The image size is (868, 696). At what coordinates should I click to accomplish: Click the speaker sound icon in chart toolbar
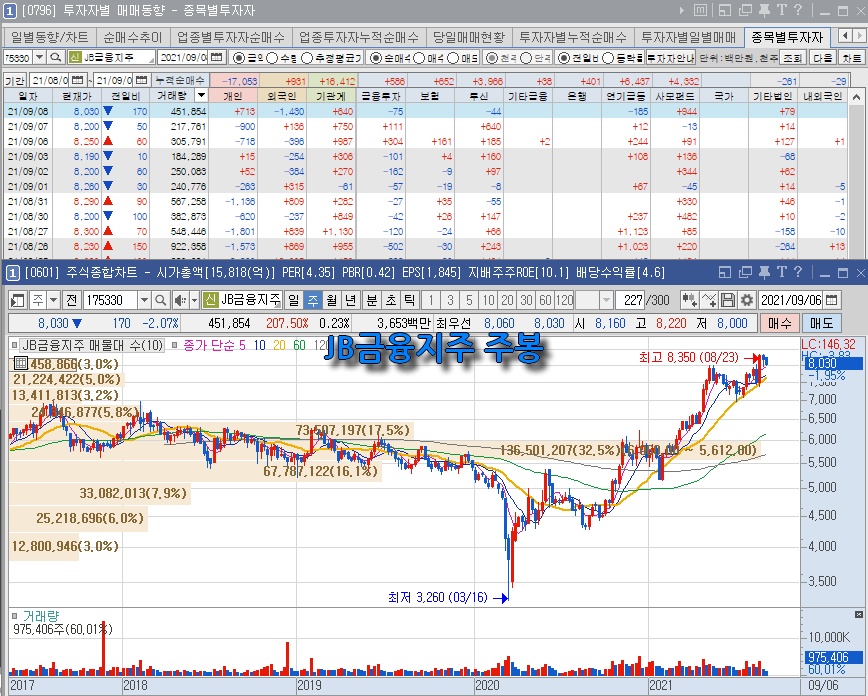179,301
